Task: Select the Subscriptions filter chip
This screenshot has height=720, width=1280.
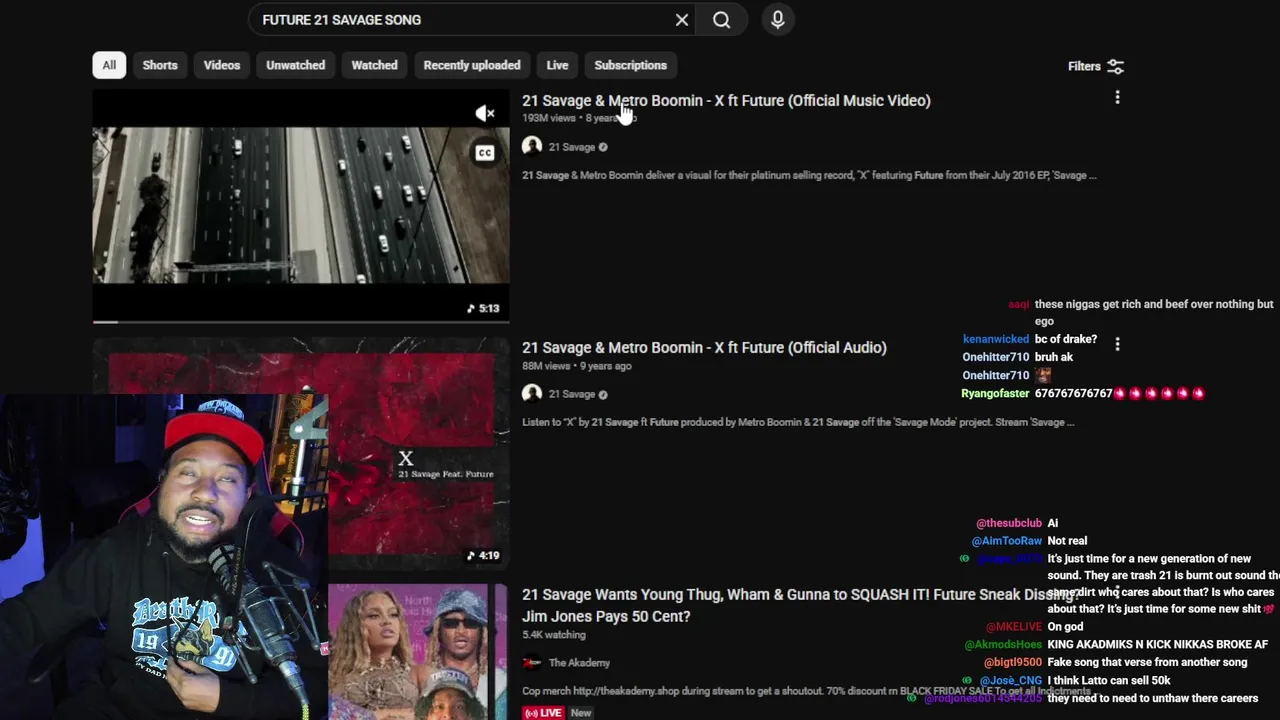Action: [x=630, y=65]
